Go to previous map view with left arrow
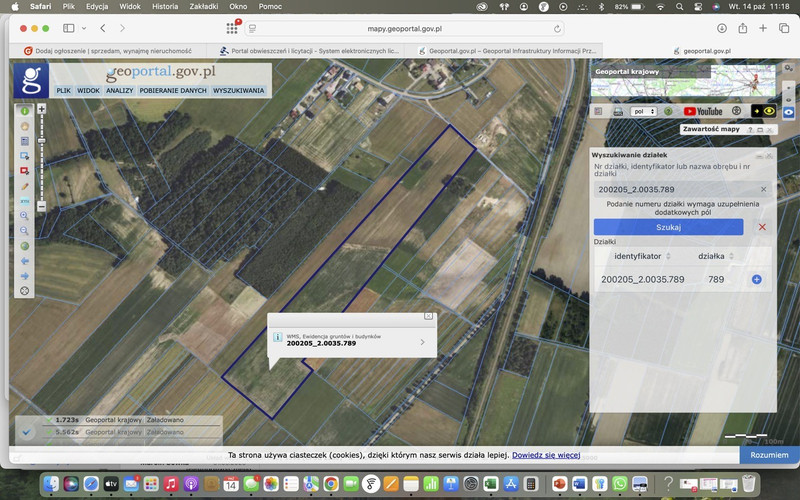Screen dimensions: 800x500 click(25, 260)
